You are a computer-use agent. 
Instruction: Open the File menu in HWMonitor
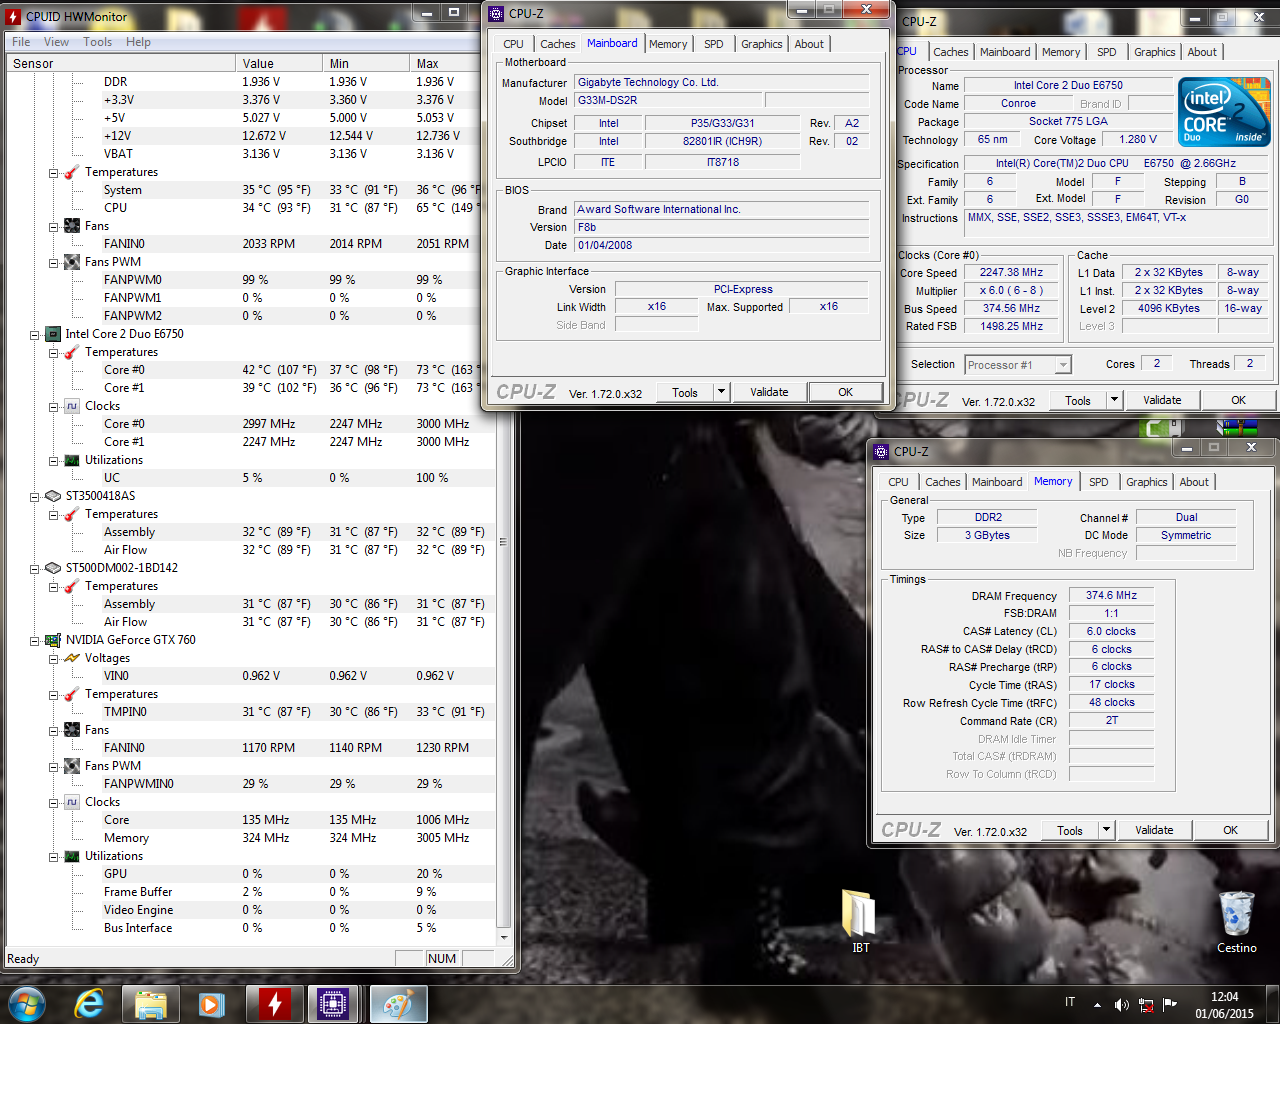(x=21, y=42)
